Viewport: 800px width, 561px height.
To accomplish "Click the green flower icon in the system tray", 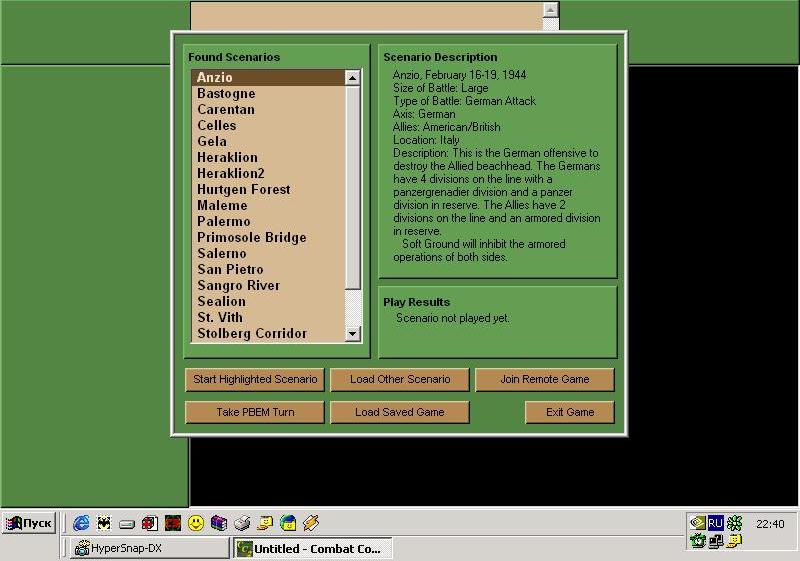I will point(735,523).
